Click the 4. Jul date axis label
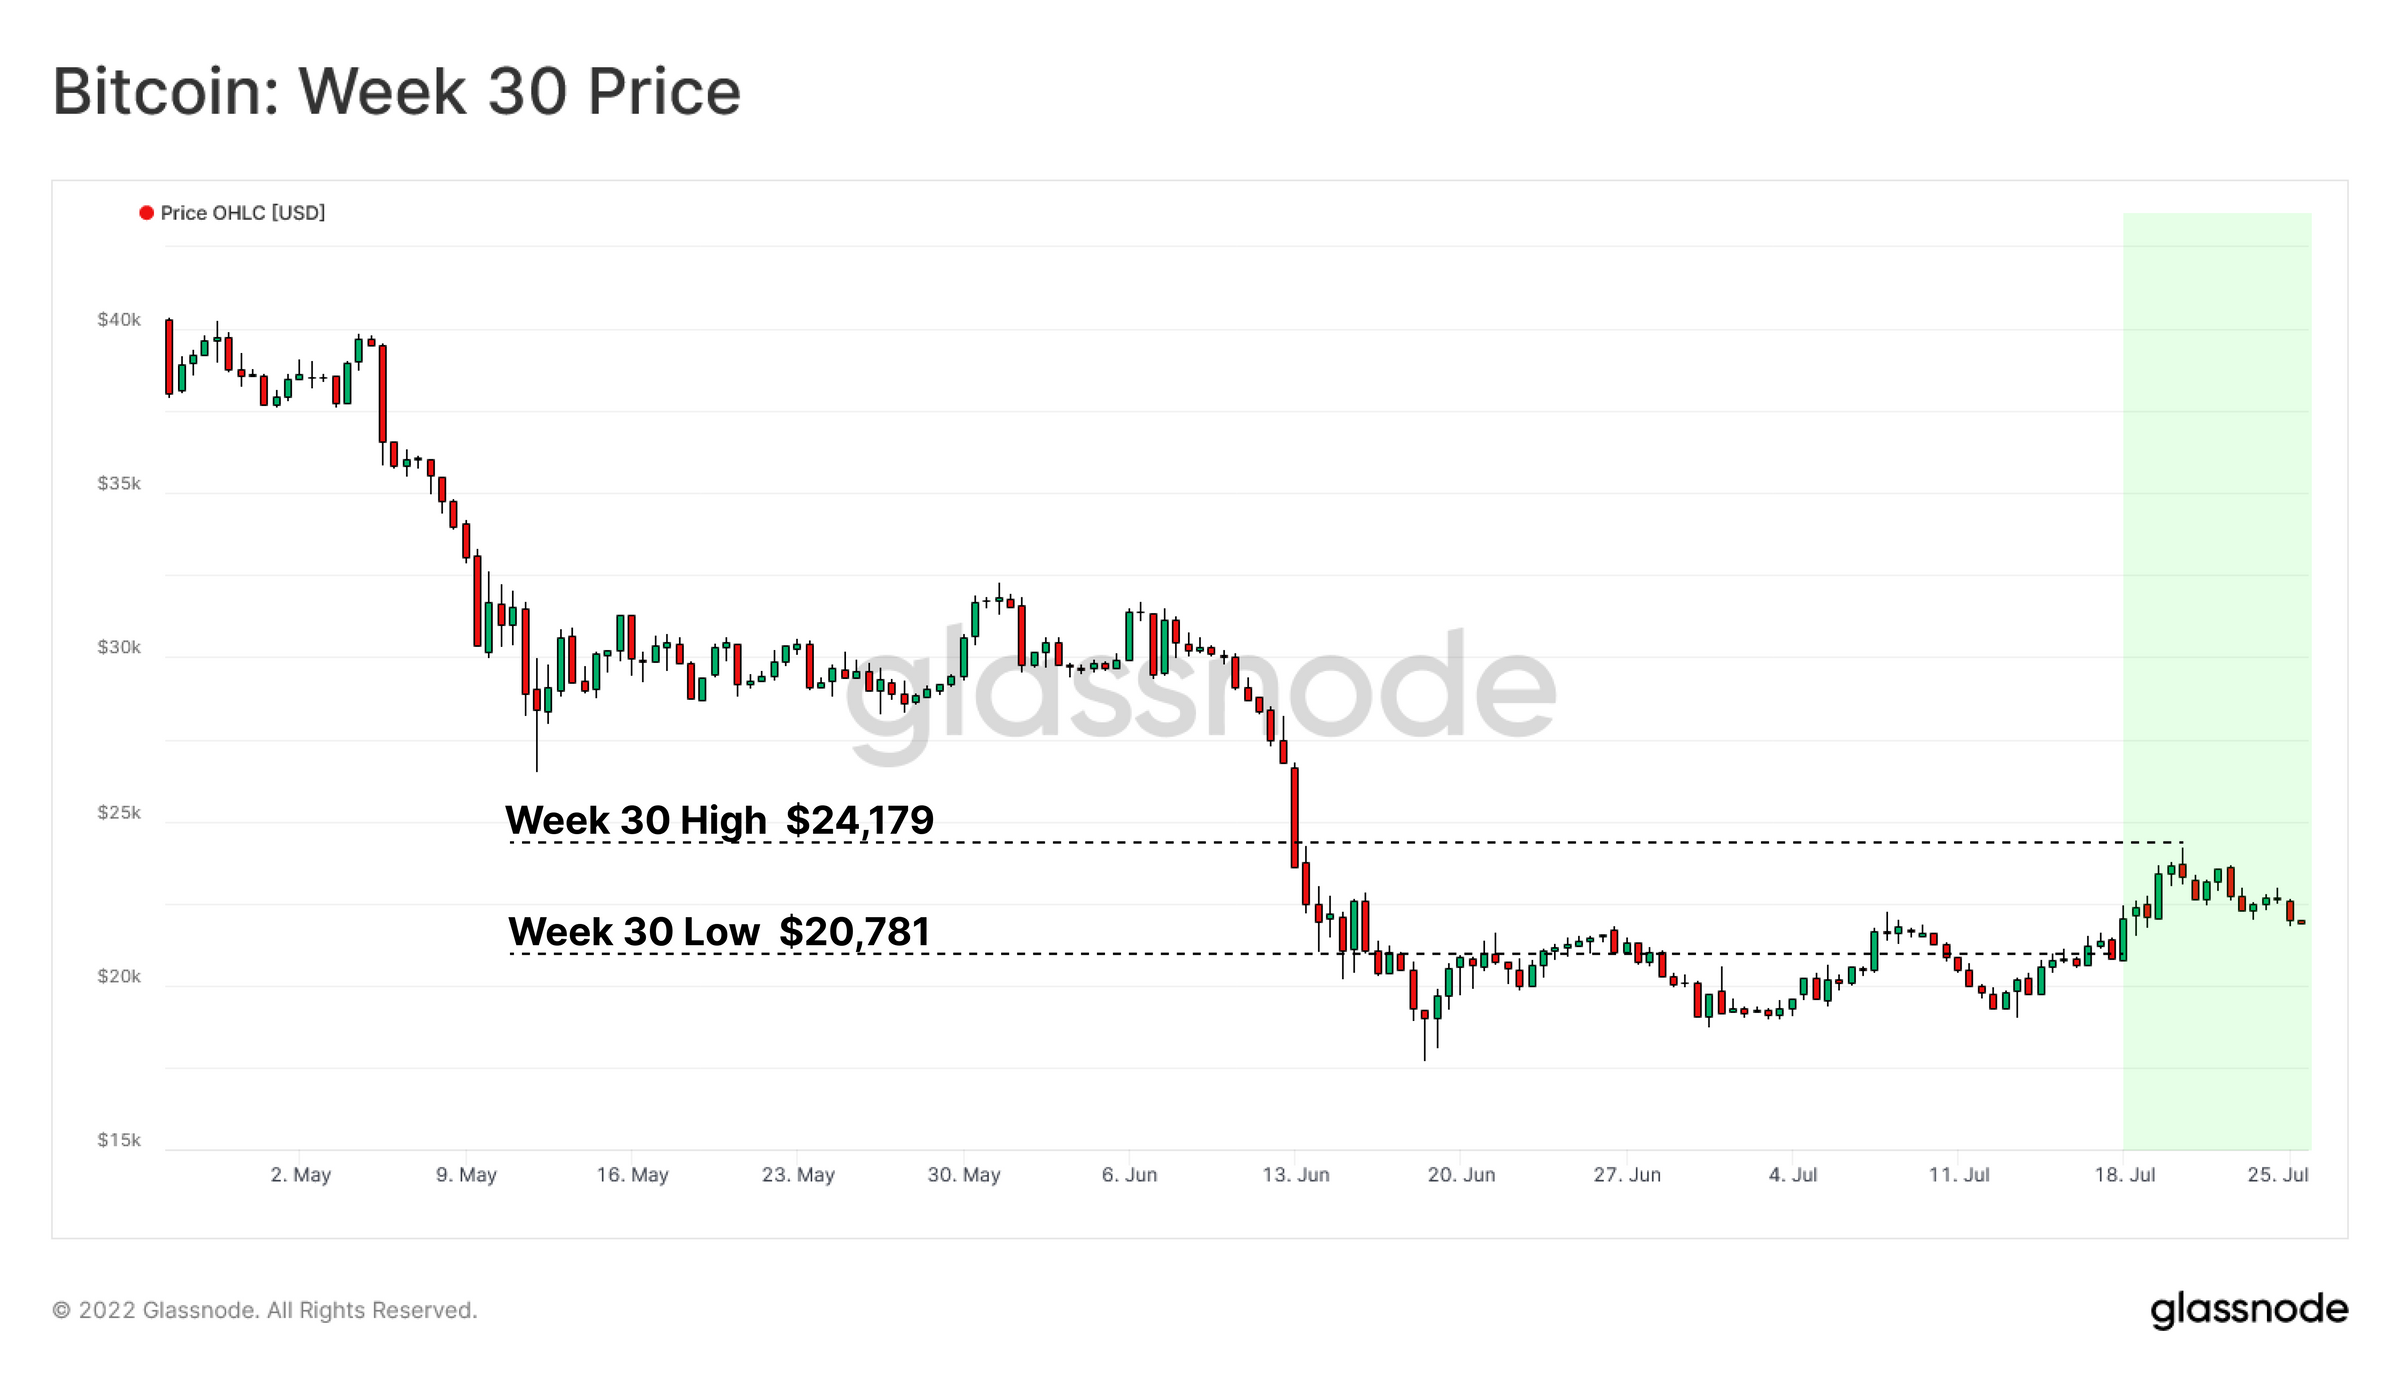The width and height of the screenshot is (2400, 1382). coord(1793,1175)
